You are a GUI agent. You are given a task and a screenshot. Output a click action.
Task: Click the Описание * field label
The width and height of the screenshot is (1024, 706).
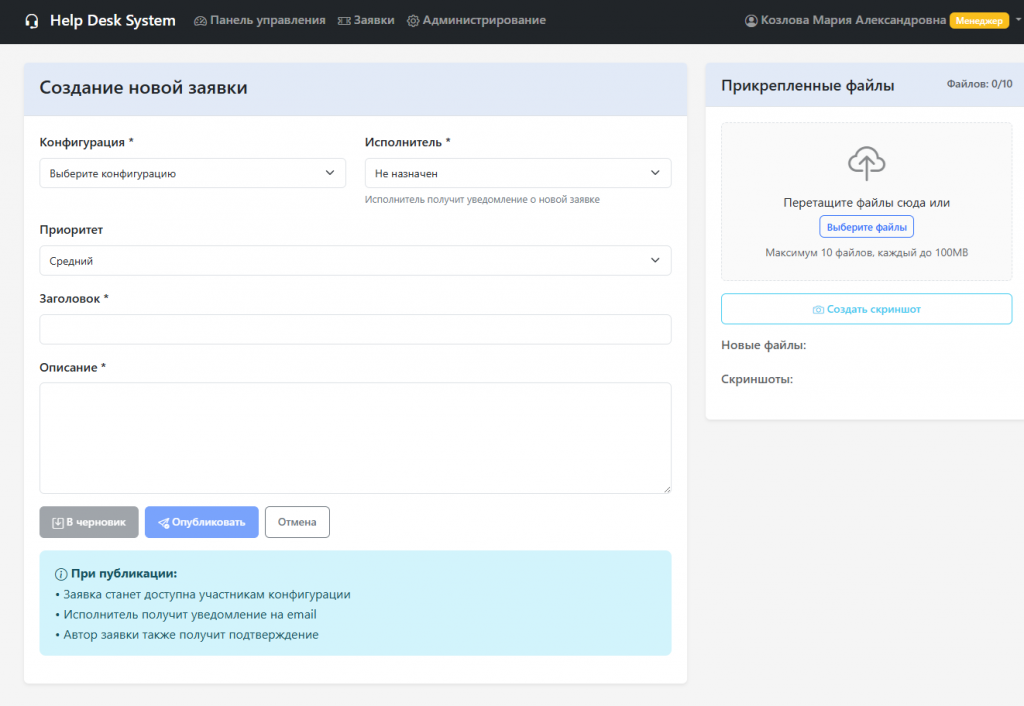coord(72,368)
